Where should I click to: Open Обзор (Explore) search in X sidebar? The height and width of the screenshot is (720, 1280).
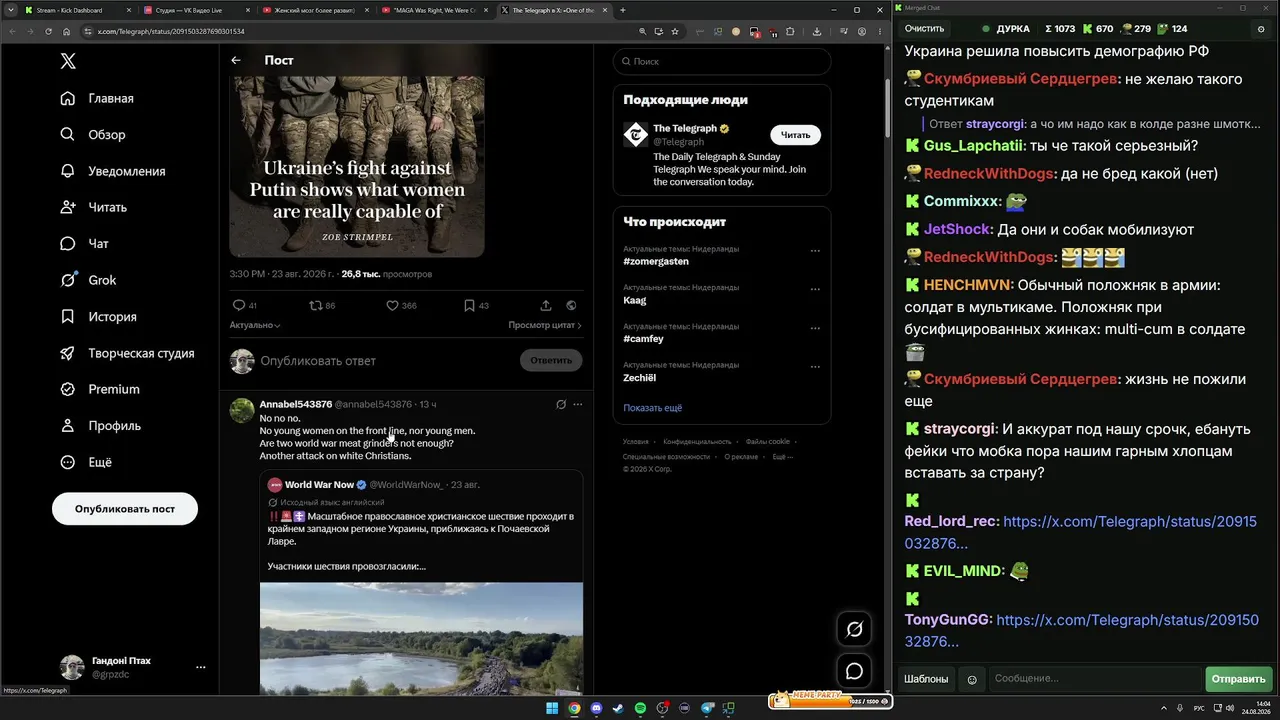(x=93, y=135)
